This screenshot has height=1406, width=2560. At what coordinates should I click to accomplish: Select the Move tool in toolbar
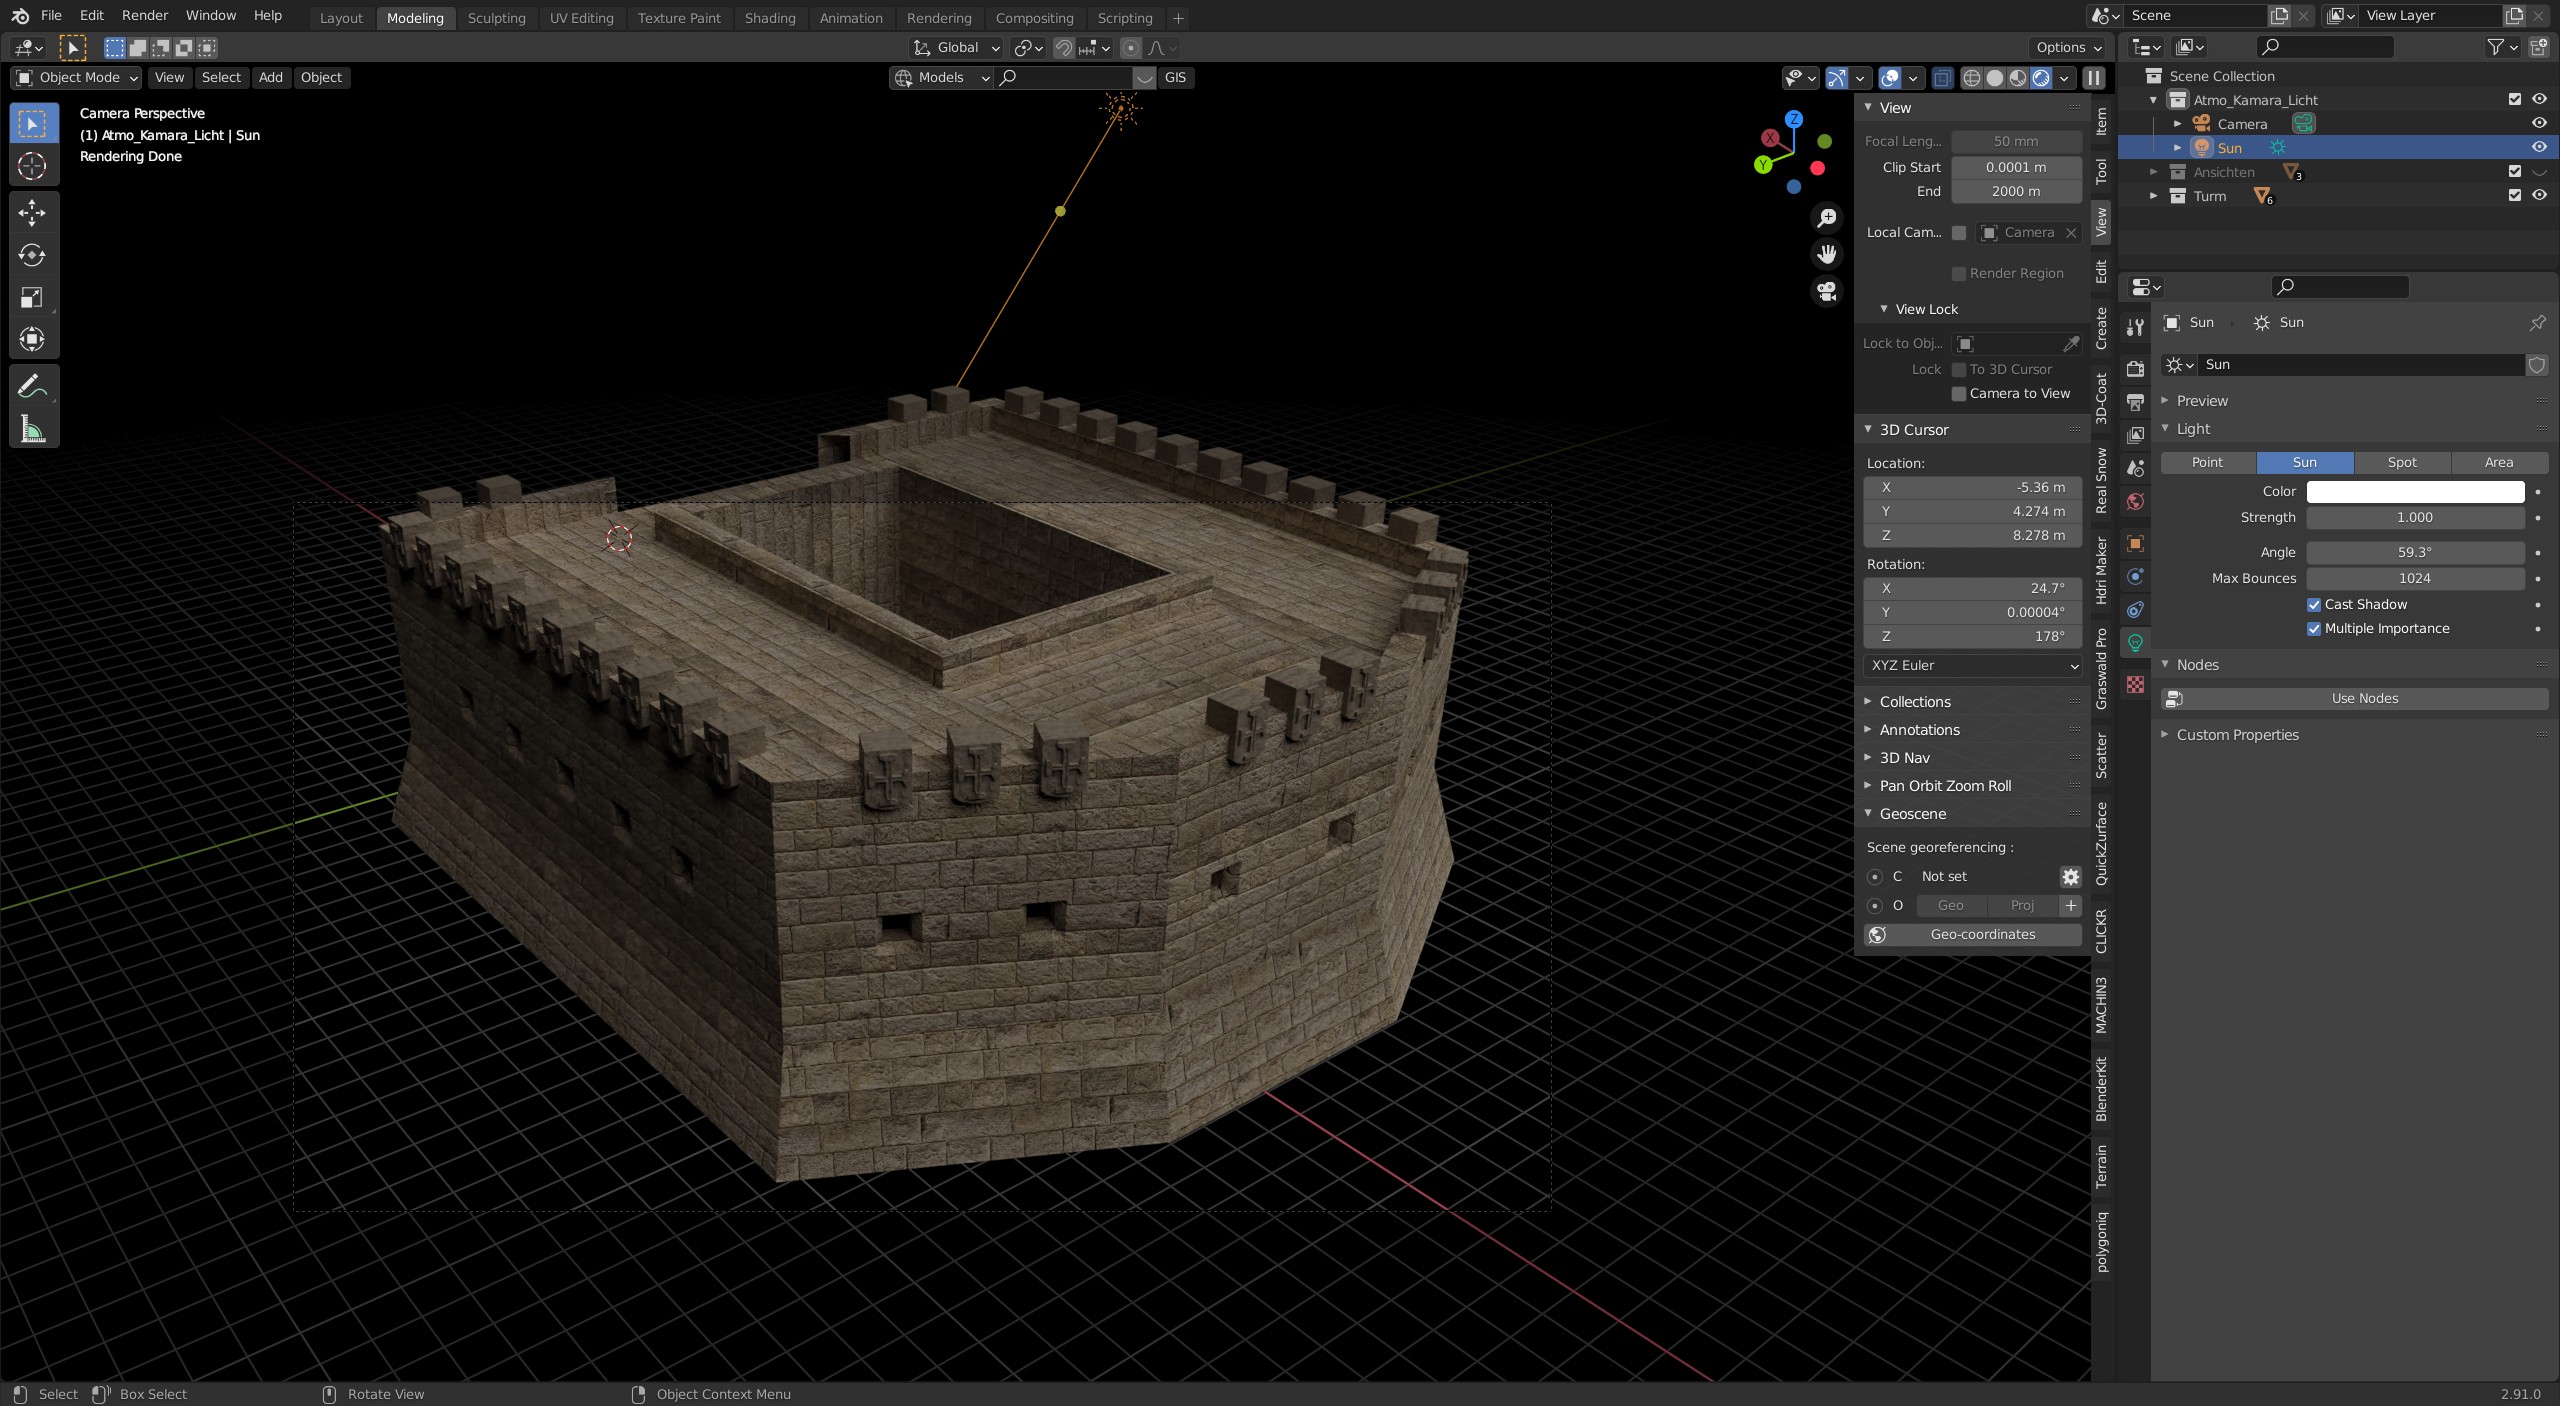[x=32, y=212]
